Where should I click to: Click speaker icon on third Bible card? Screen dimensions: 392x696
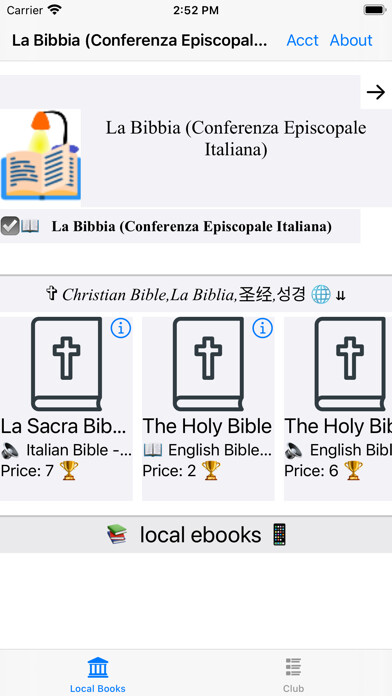pyautogui.click(x=294, y=450)
